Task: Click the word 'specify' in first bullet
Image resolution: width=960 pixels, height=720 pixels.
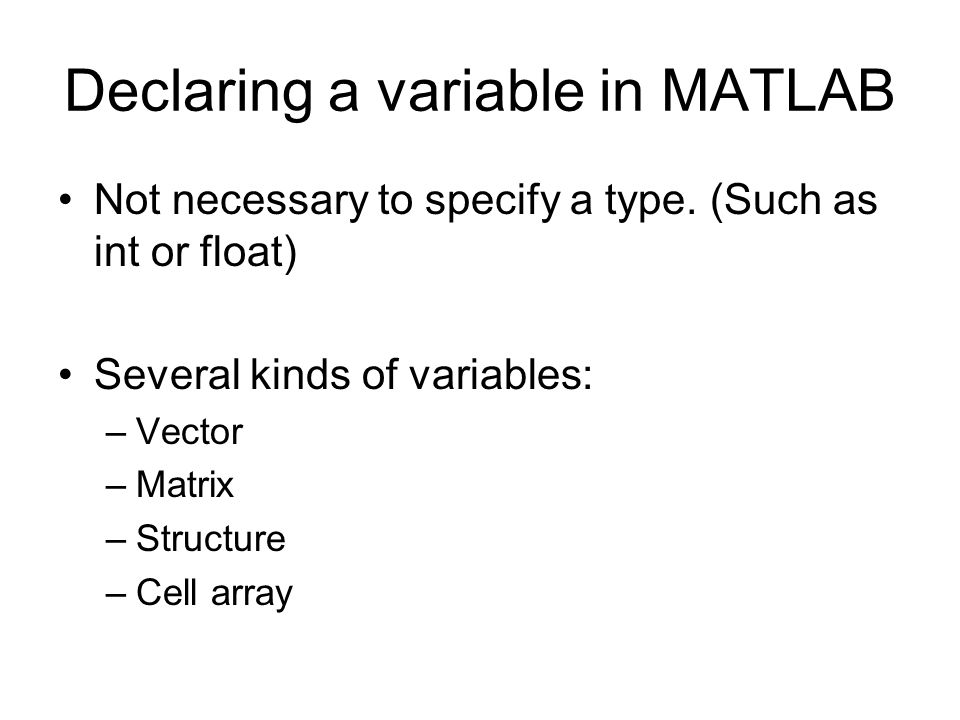Action: 493,203
